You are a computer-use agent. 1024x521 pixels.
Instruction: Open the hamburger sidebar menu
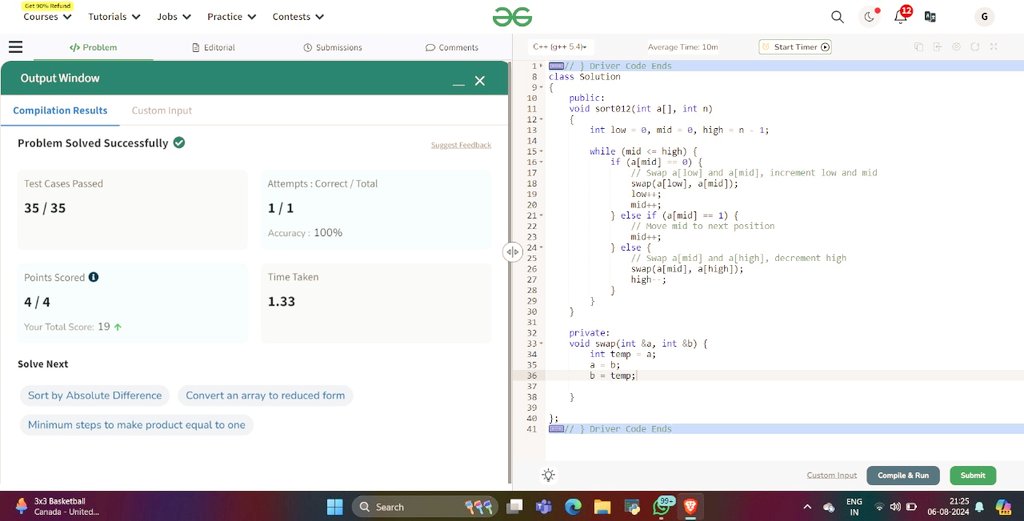(x=16, y=47)
